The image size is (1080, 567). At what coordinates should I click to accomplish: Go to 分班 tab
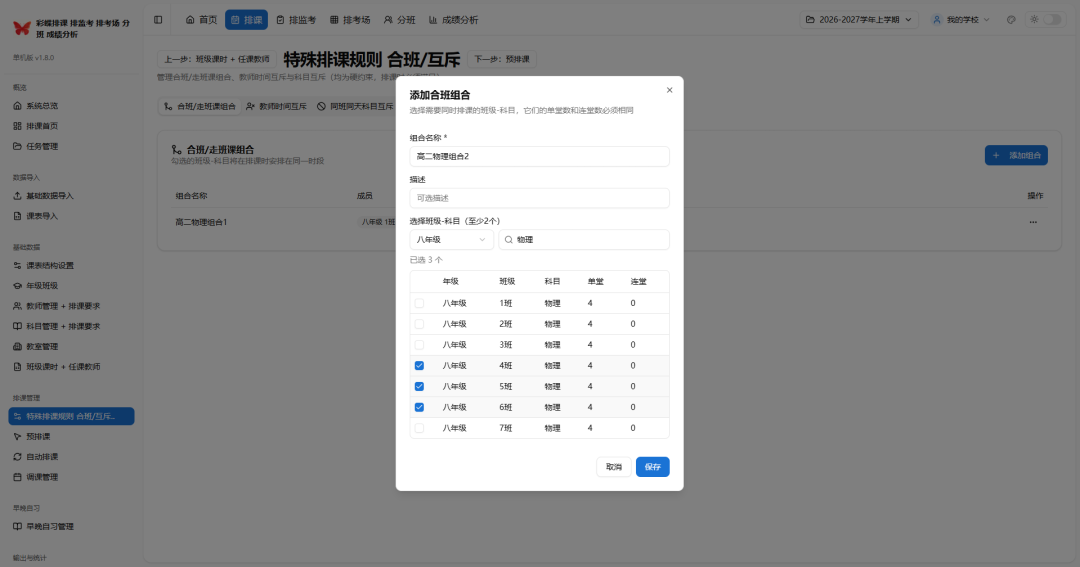(399, 20)
